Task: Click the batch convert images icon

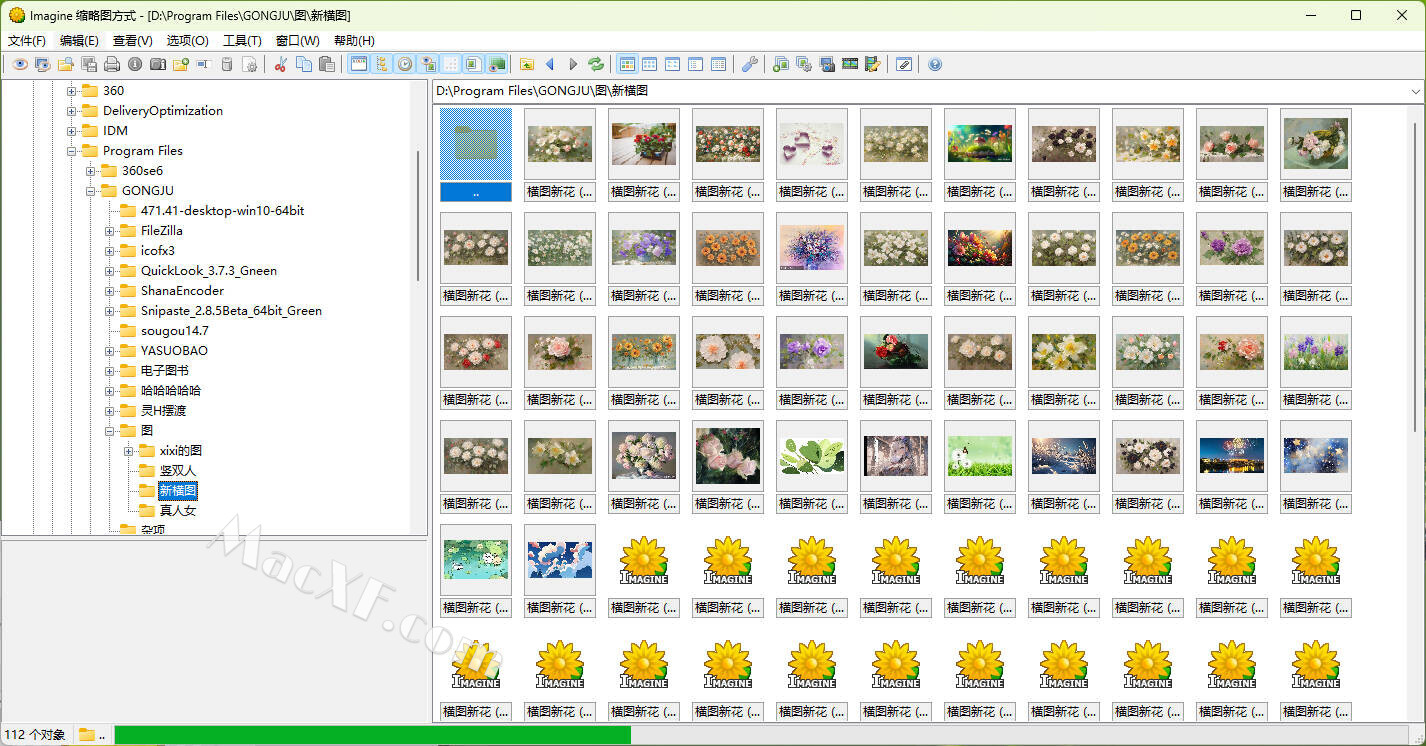Action: point(781,64)
